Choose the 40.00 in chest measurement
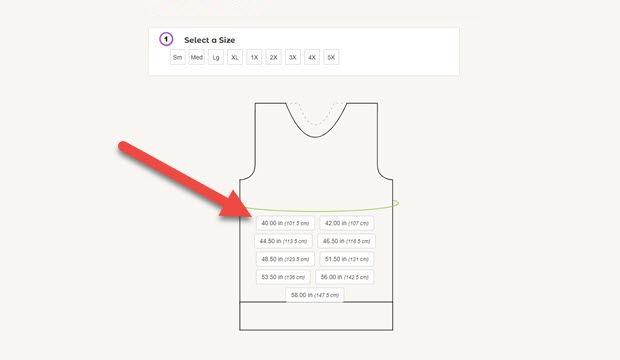 [x=285, y=223]
